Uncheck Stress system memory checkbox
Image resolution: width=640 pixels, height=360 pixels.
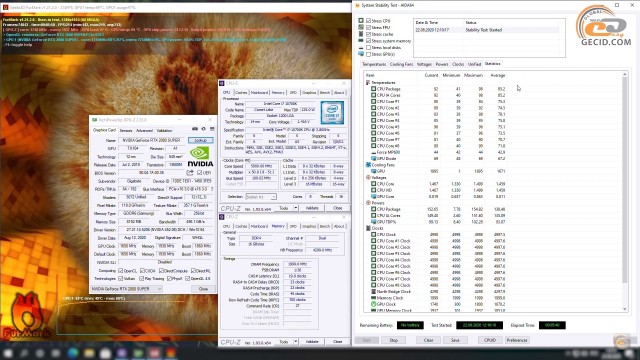(x=369, y=41)
